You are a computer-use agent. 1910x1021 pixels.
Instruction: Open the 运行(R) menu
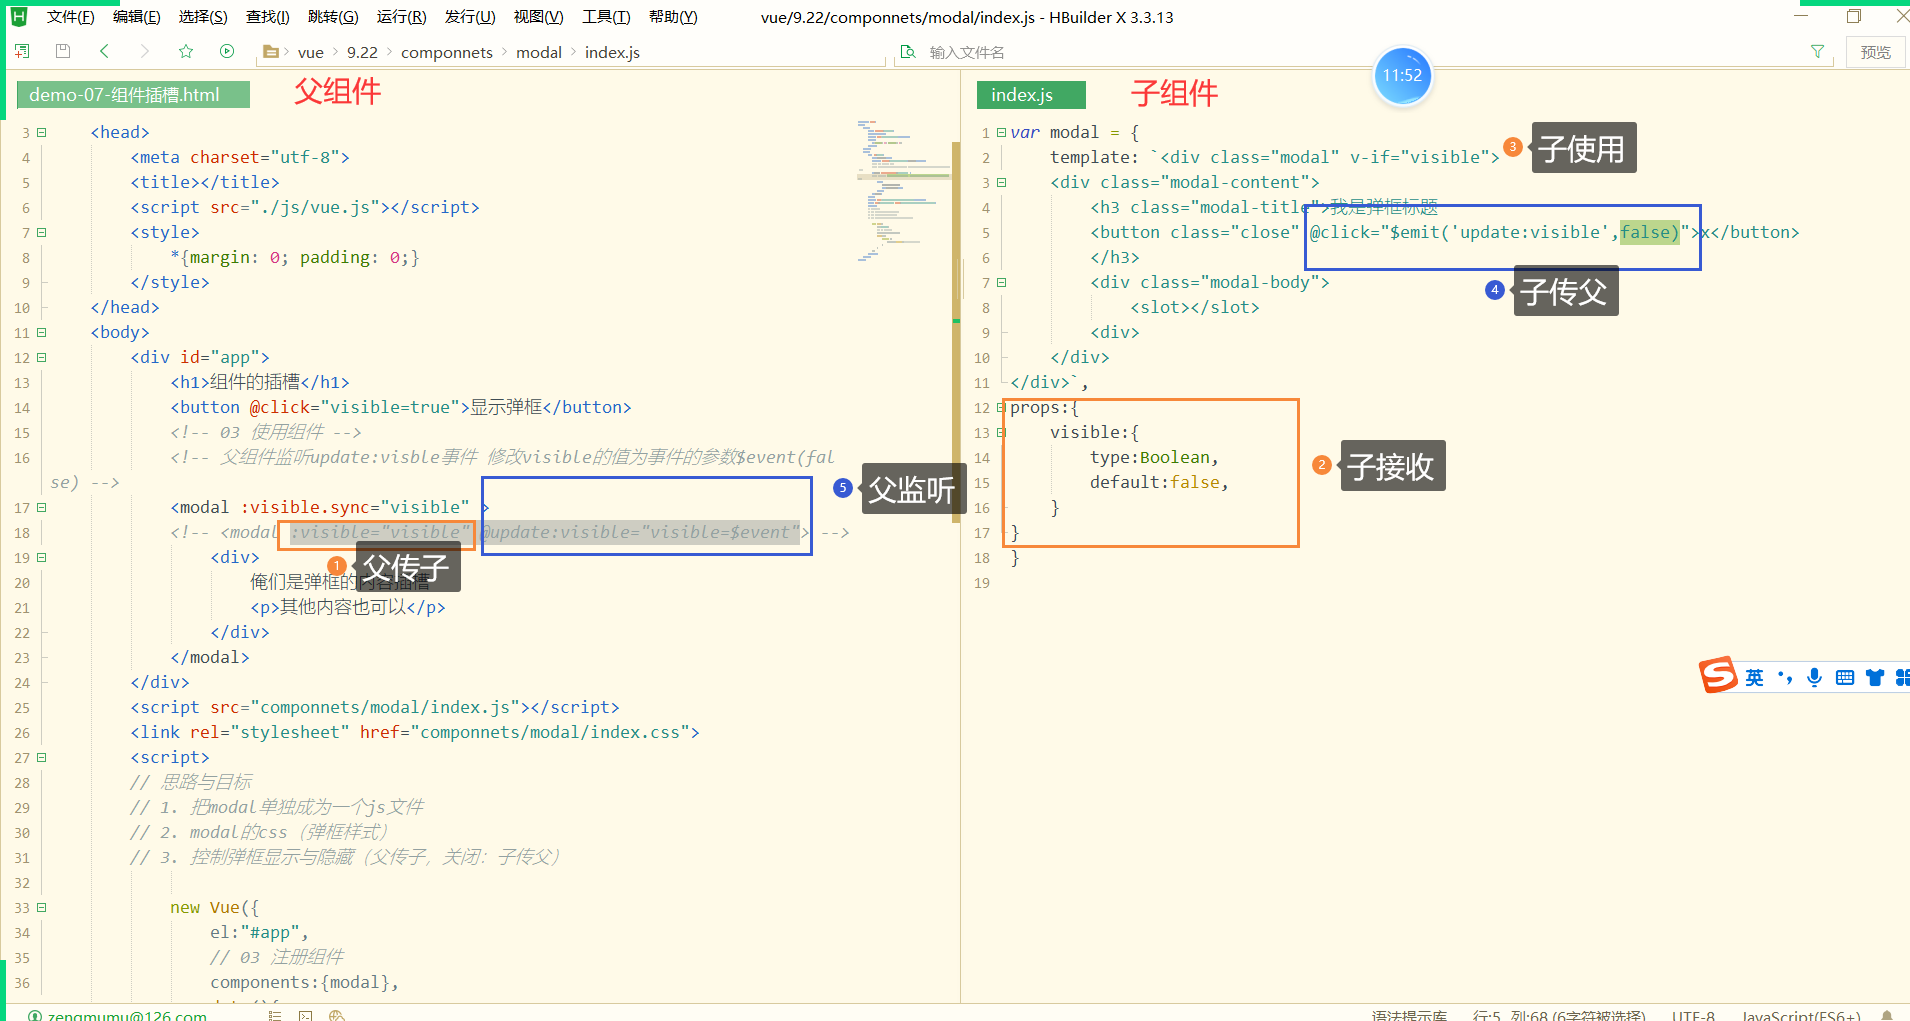pyautogui.click(x=401, y=17)
